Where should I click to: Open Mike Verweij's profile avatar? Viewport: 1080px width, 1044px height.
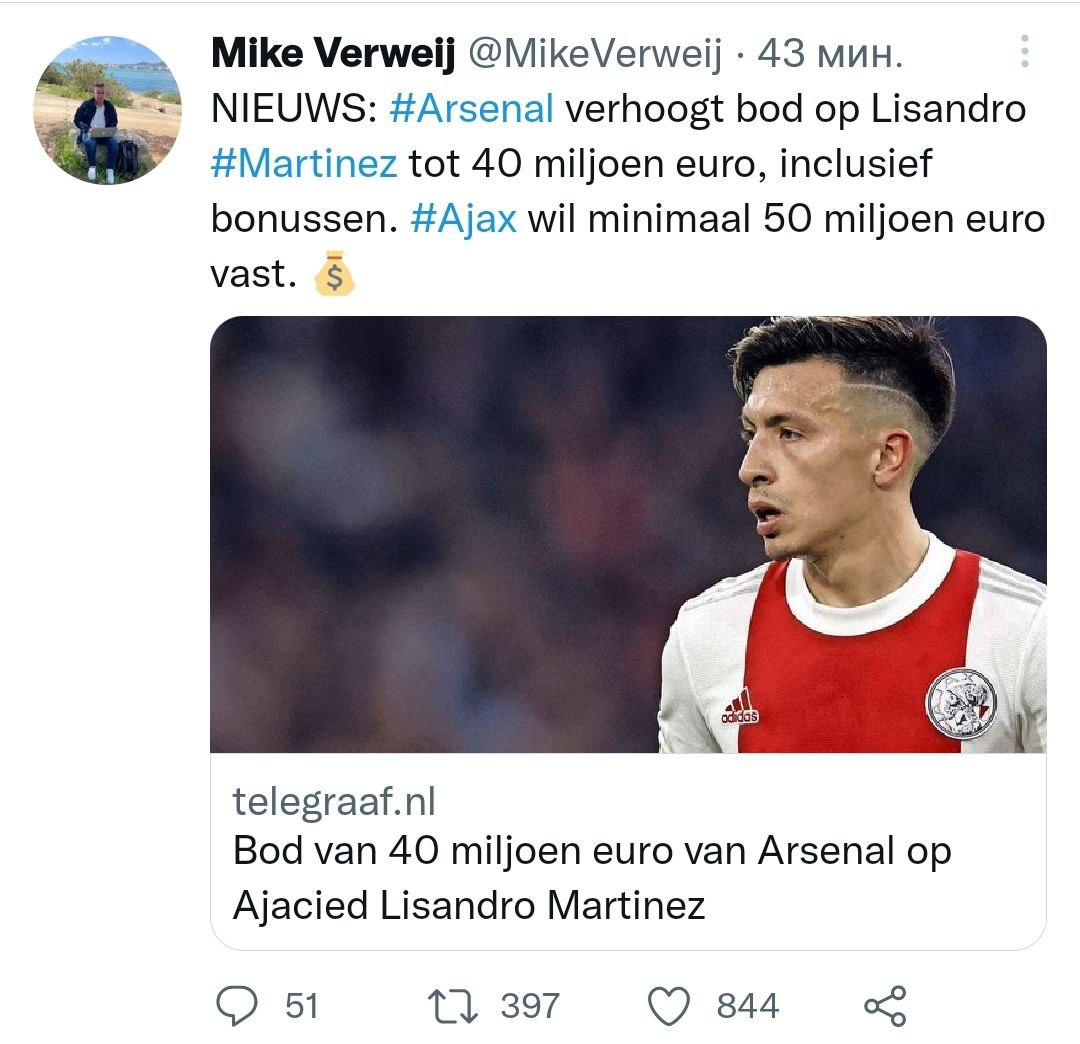[x=108, y=110]
